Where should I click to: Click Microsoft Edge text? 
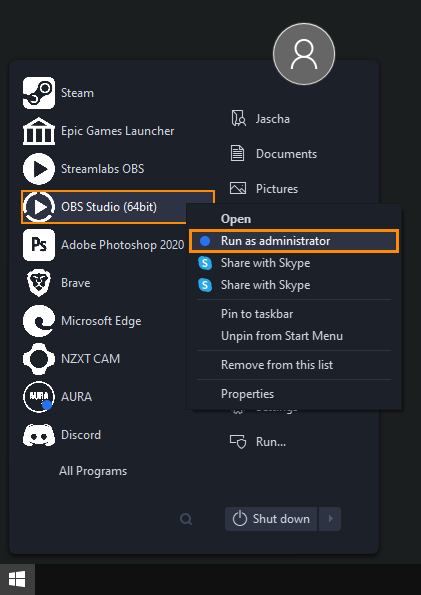101,321
